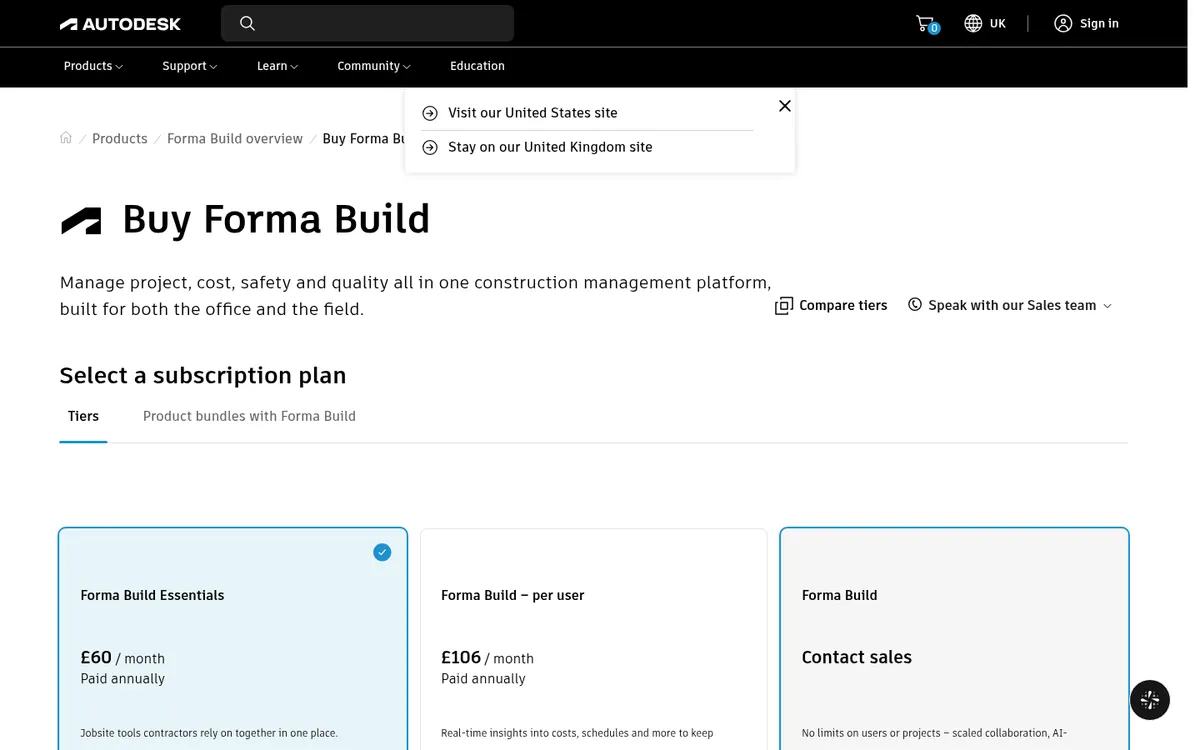Toggle the Forma Build Essentials selected checkmark

[382, 552]
